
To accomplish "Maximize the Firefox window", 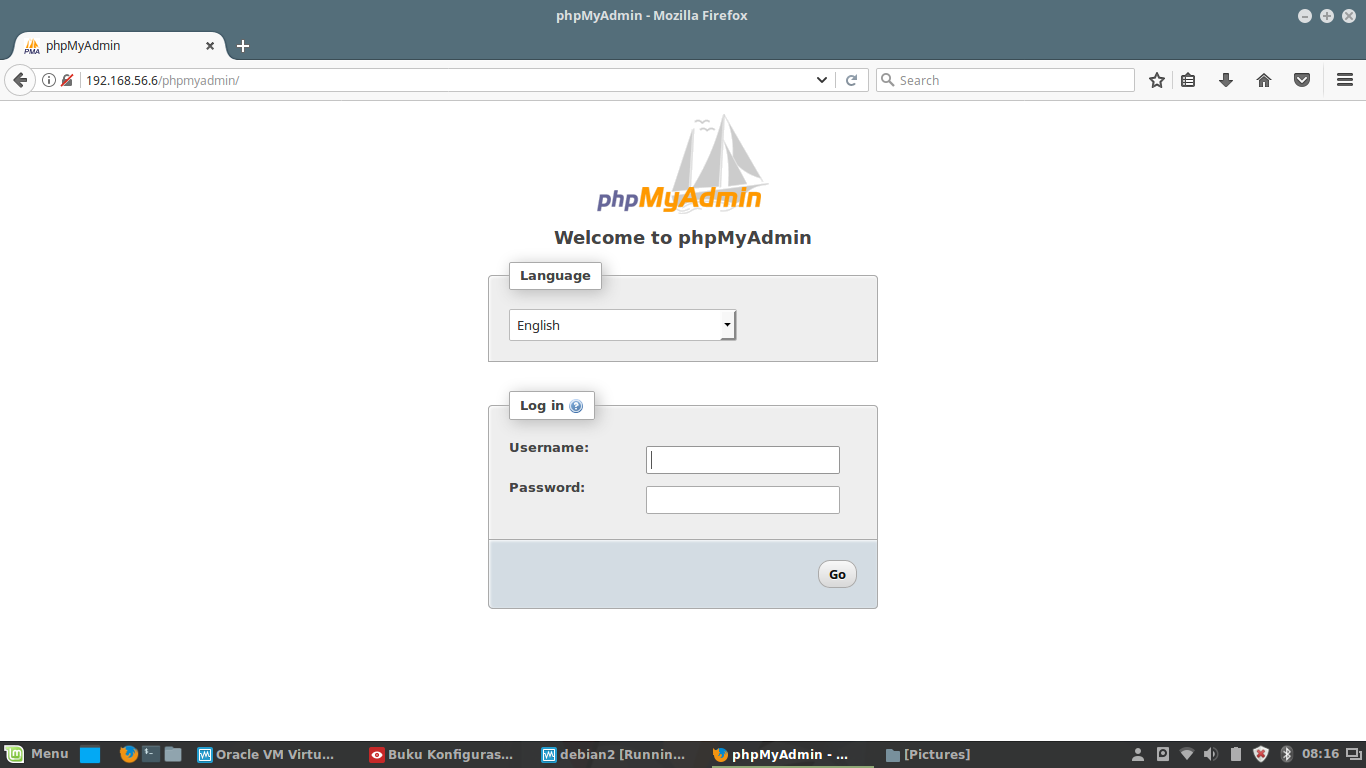I will click(1327, 16).
